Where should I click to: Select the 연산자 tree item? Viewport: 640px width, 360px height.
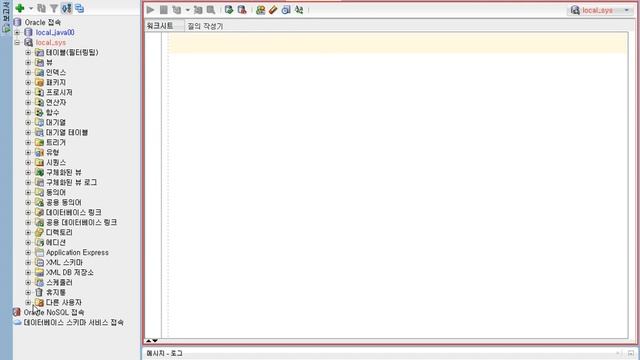(x=56, y=102)
